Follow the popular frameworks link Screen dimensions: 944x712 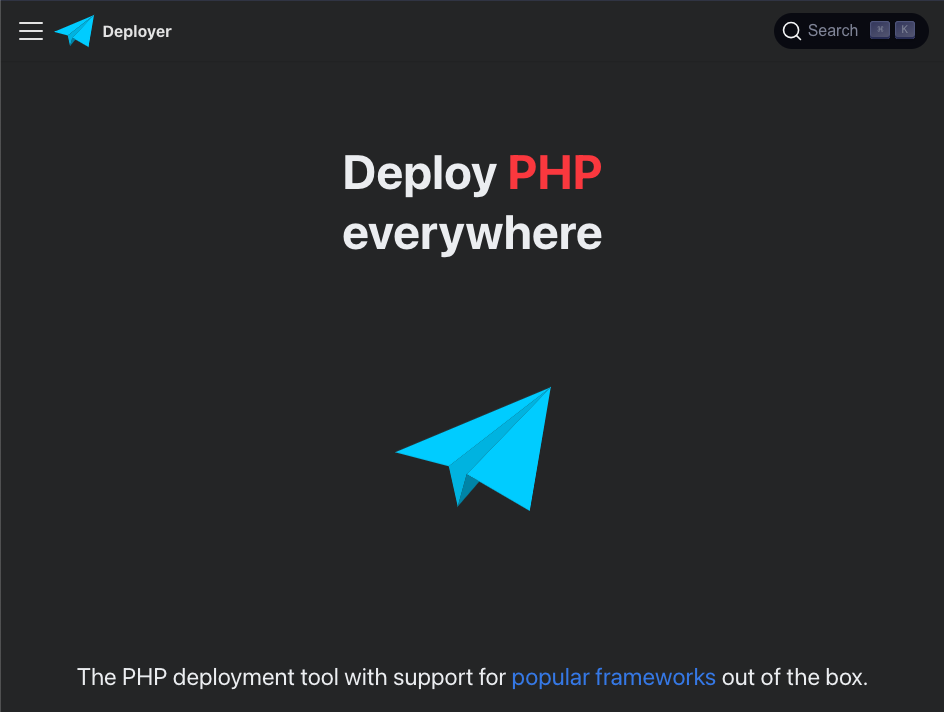pyautogui.click(x=613, y=677)
